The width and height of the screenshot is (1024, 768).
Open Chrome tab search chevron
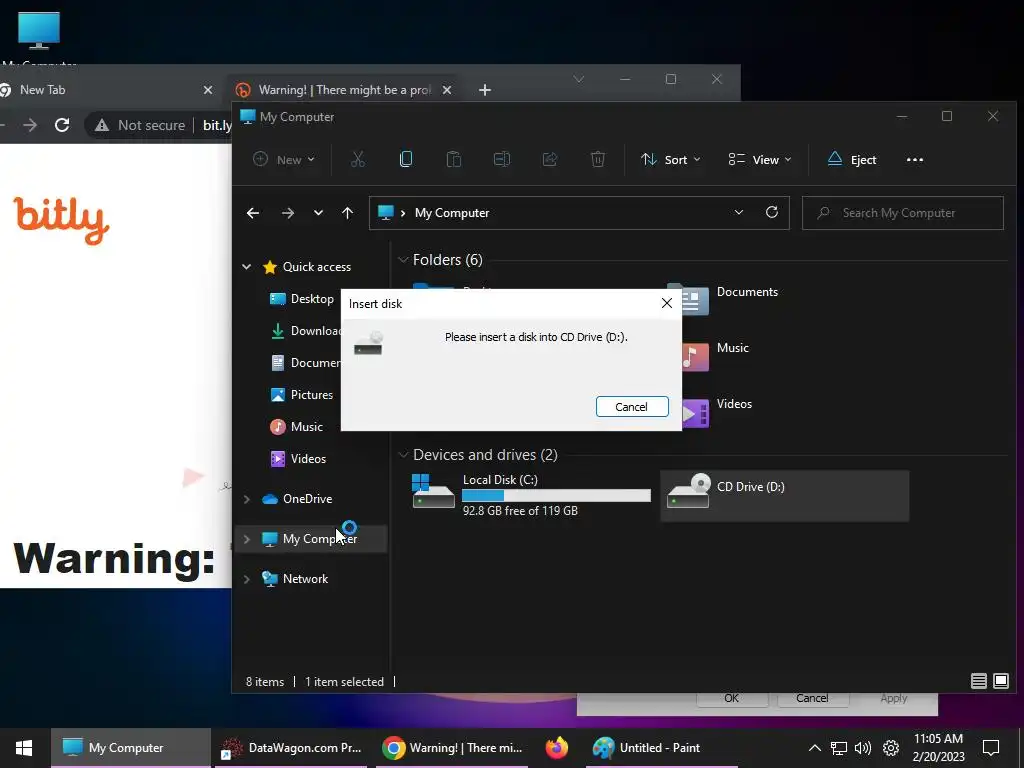(579, 79)
